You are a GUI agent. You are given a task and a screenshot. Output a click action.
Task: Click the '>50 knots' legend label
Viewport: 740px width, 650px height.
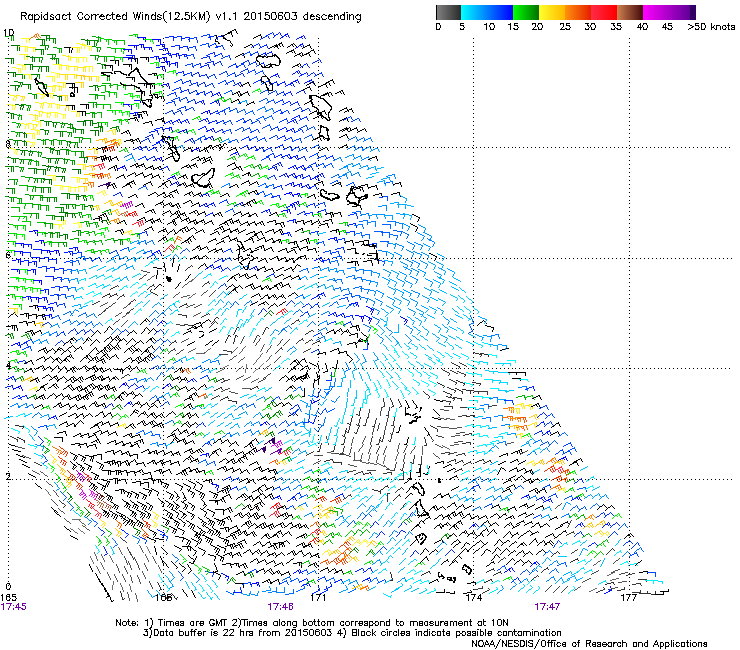tap(711, 27)
